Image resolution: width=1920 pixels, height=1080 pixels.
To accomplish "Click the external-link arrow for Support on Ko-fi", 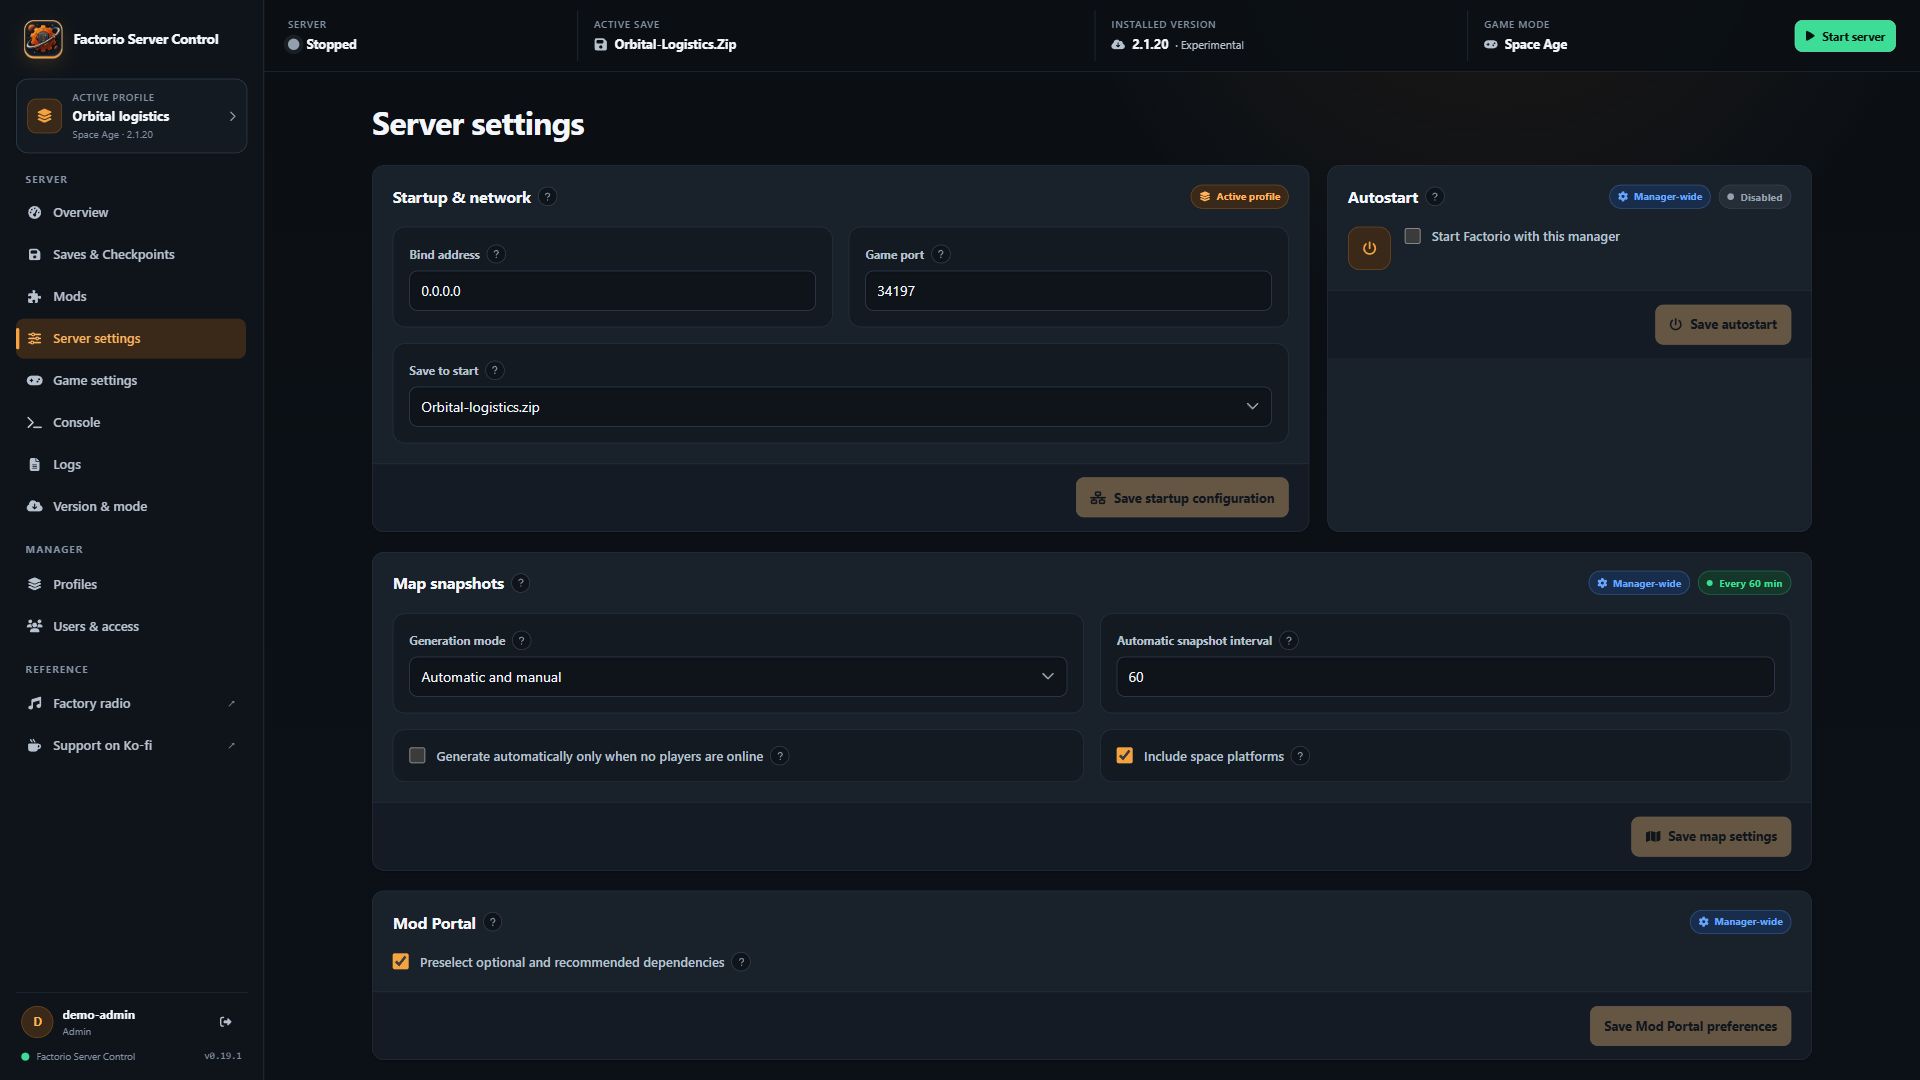I will [232, 745].
